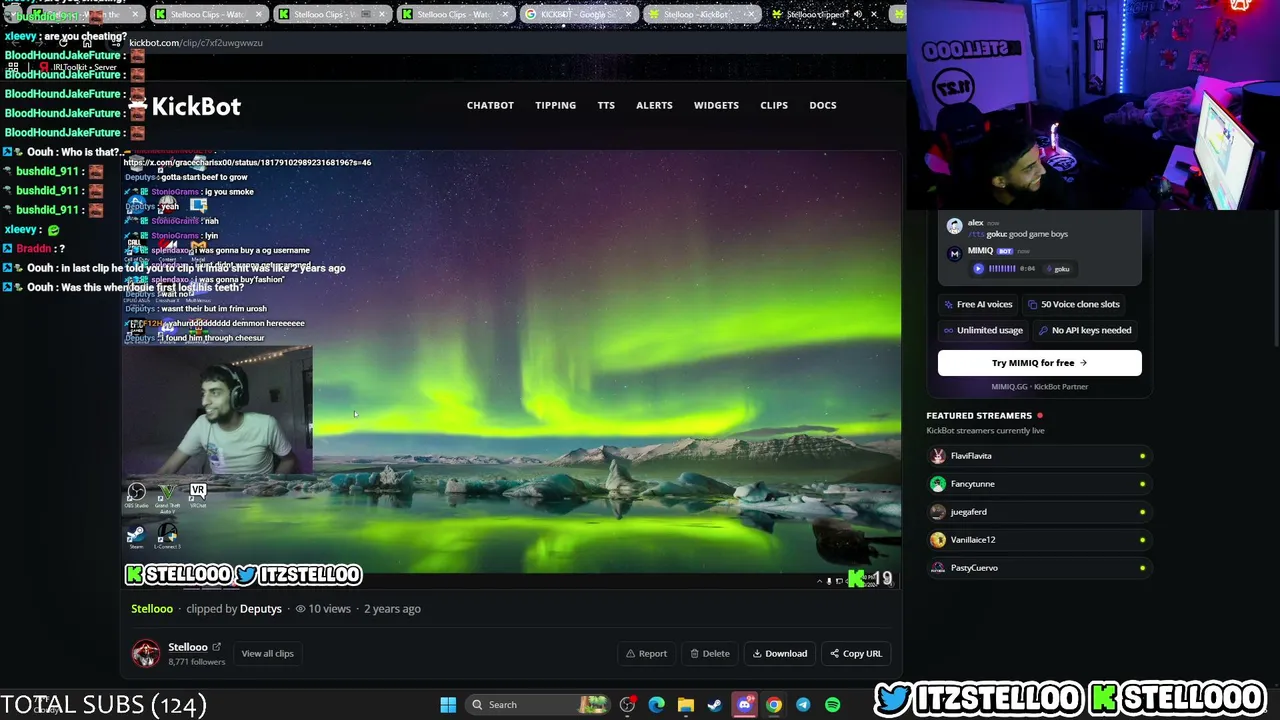This screenshot has height=720, width=1280.
Task: Click the KickBot logo in the header
Action: [186, 106]
